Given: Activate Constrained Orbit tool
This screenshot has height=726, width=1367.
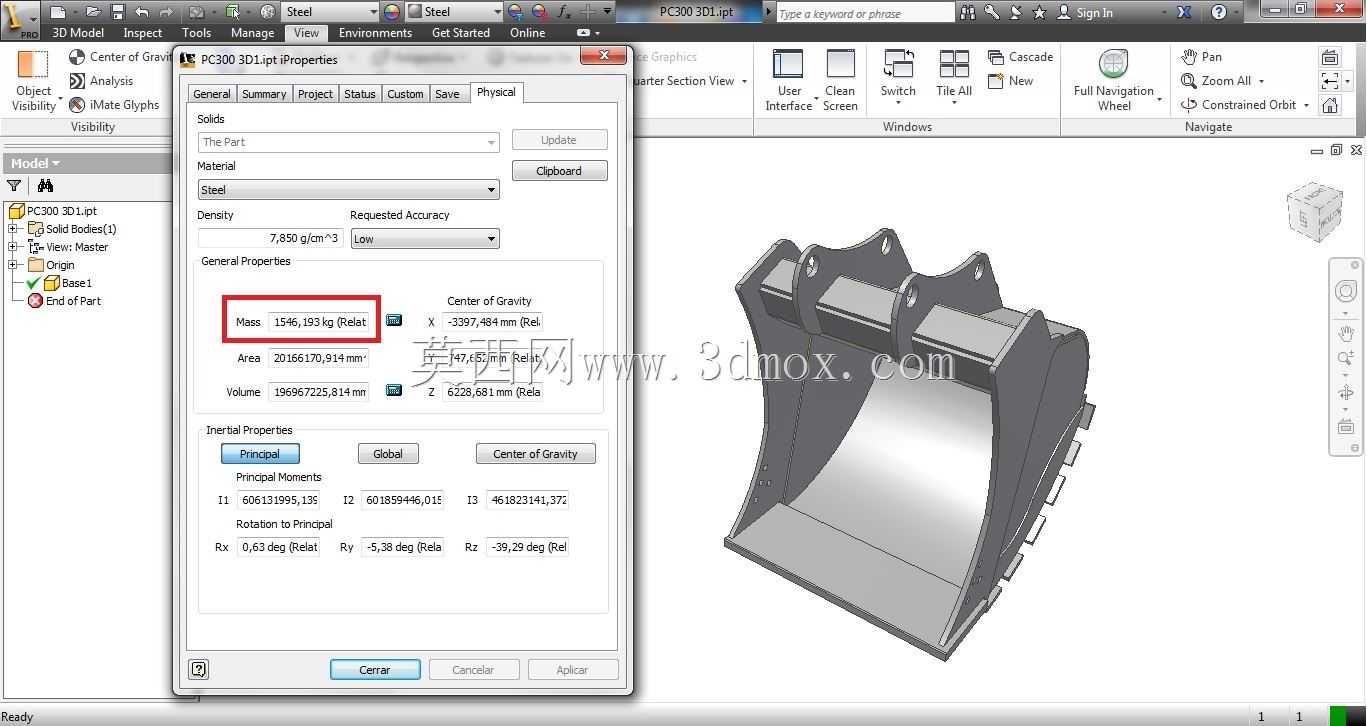Looking at the screenshot, I should [x=1238, y=105].
